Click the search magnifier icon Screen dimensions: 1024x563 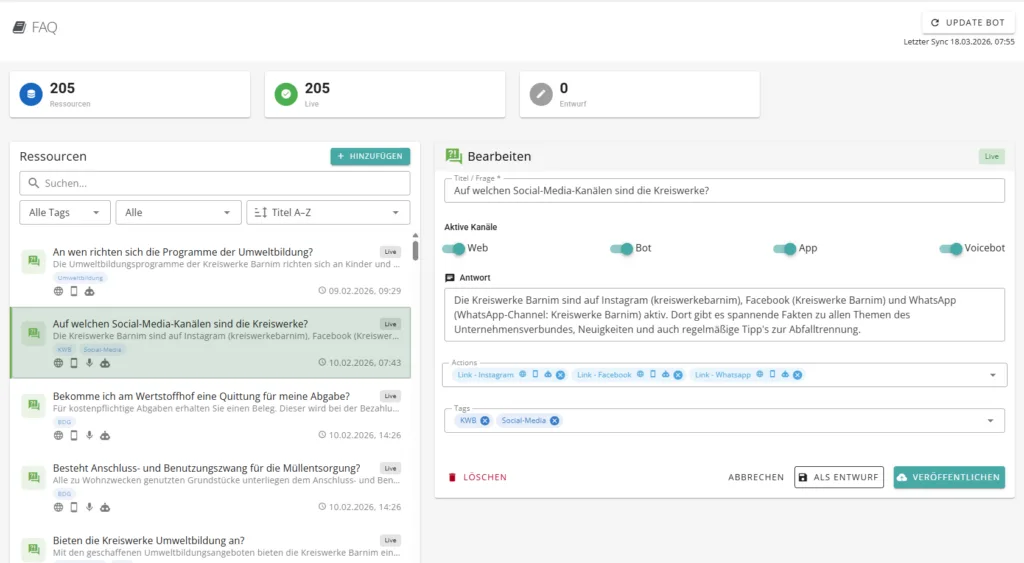(33, 184)
